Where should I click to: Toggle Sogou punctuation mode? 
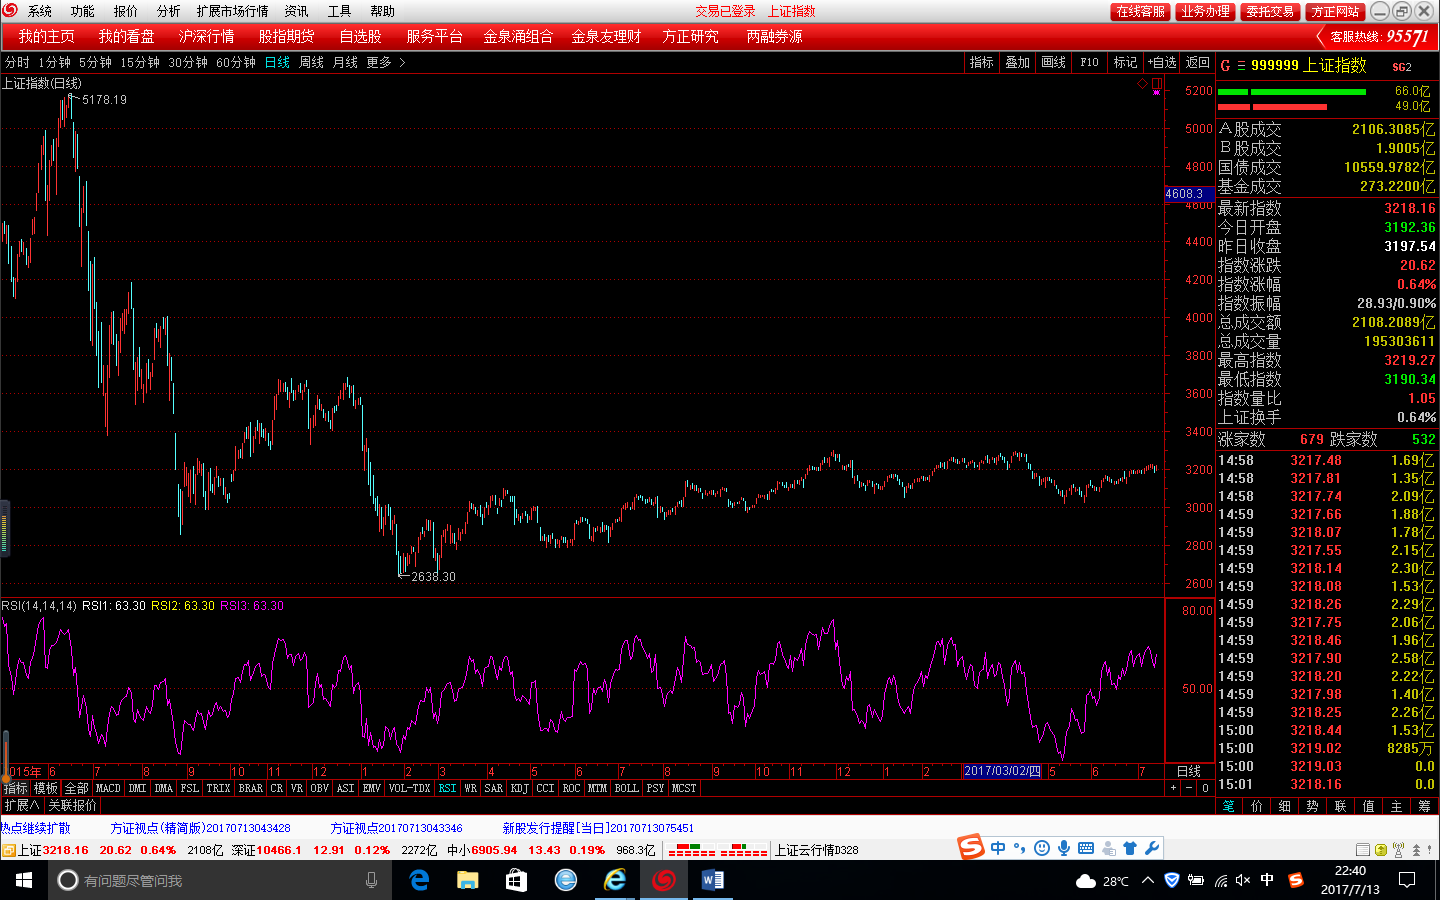click(x=1020, y=848)
